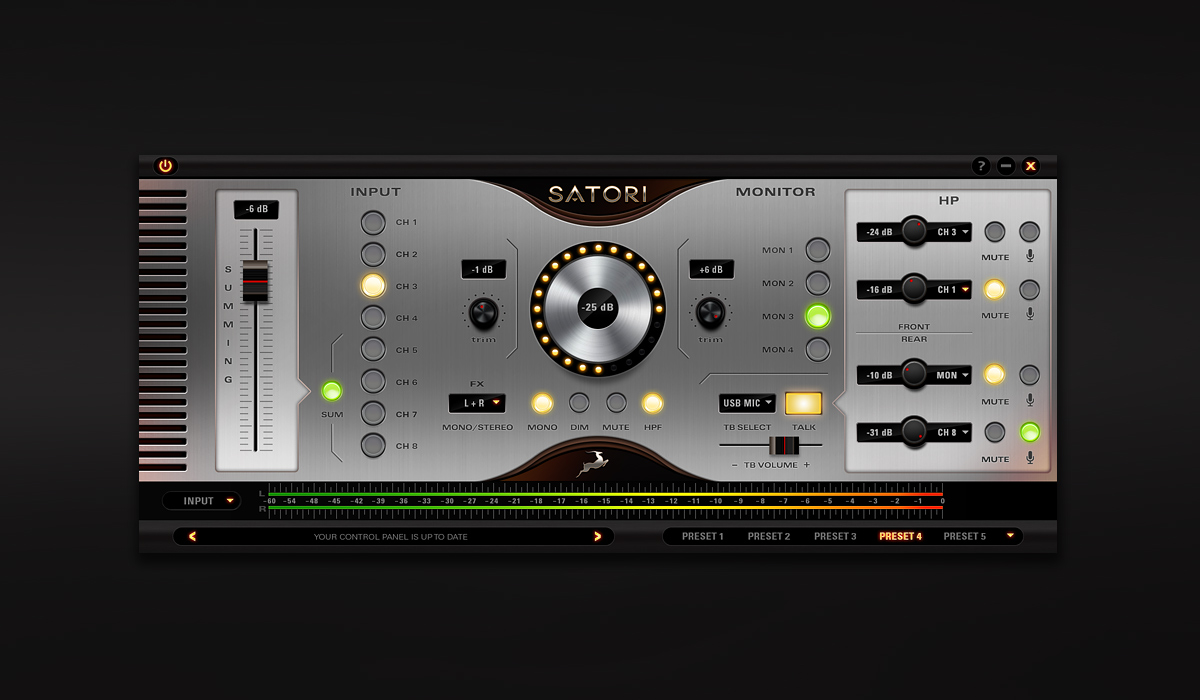Click the left orange arrow in status bar
This screenshot has width=1200, height=700.
click(192, 536)
